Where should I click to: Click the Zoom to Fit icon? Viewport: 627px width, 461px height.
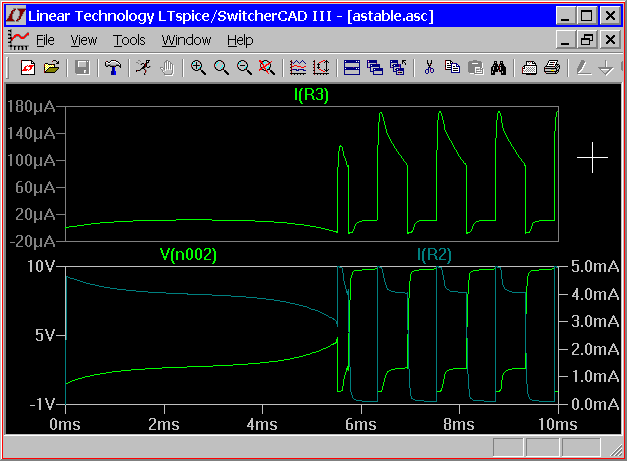(x=266, y=68)
